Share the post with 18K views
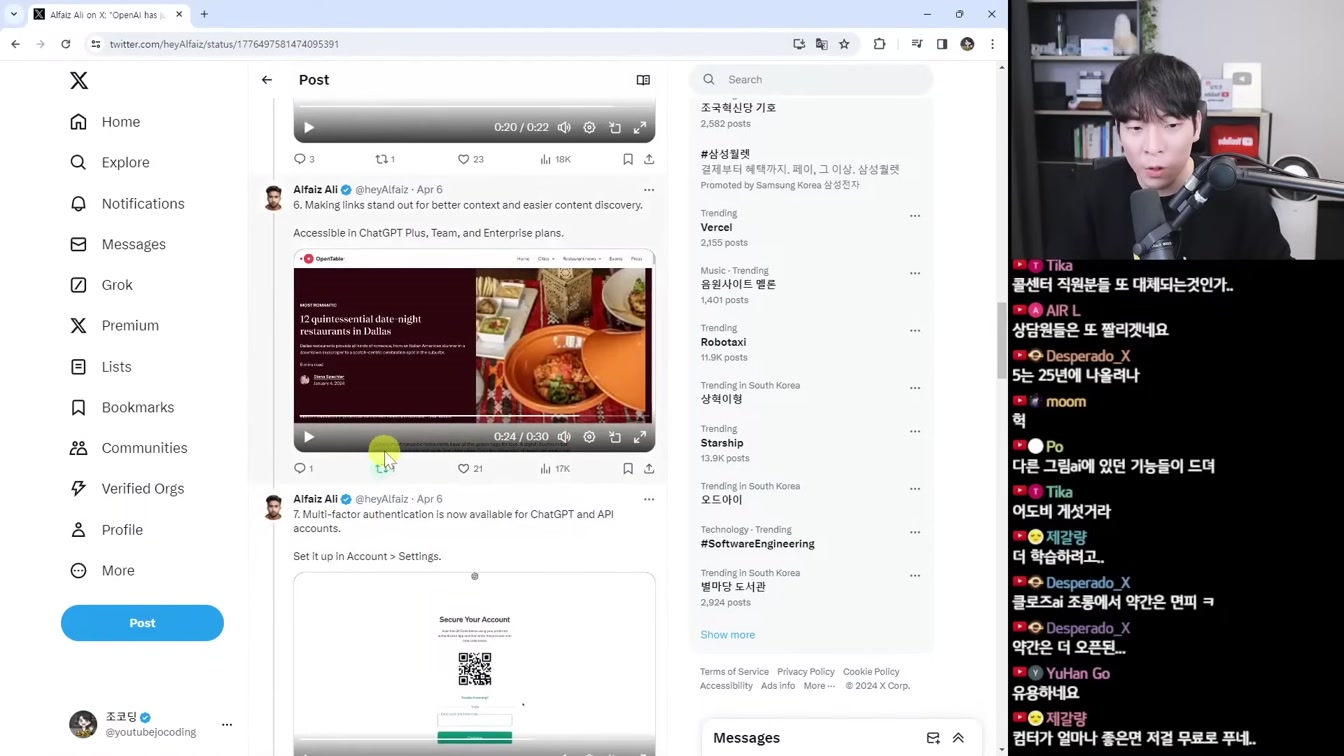The image size is (1344, 756). pyautogui.click(x=649, y=159)
